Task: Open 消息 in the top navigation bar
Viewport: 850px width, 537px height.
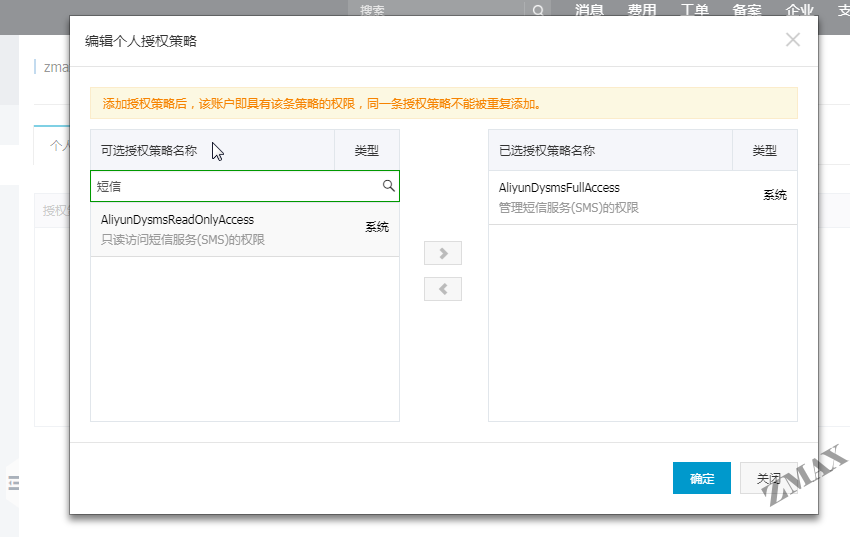Action: point(589,10)
